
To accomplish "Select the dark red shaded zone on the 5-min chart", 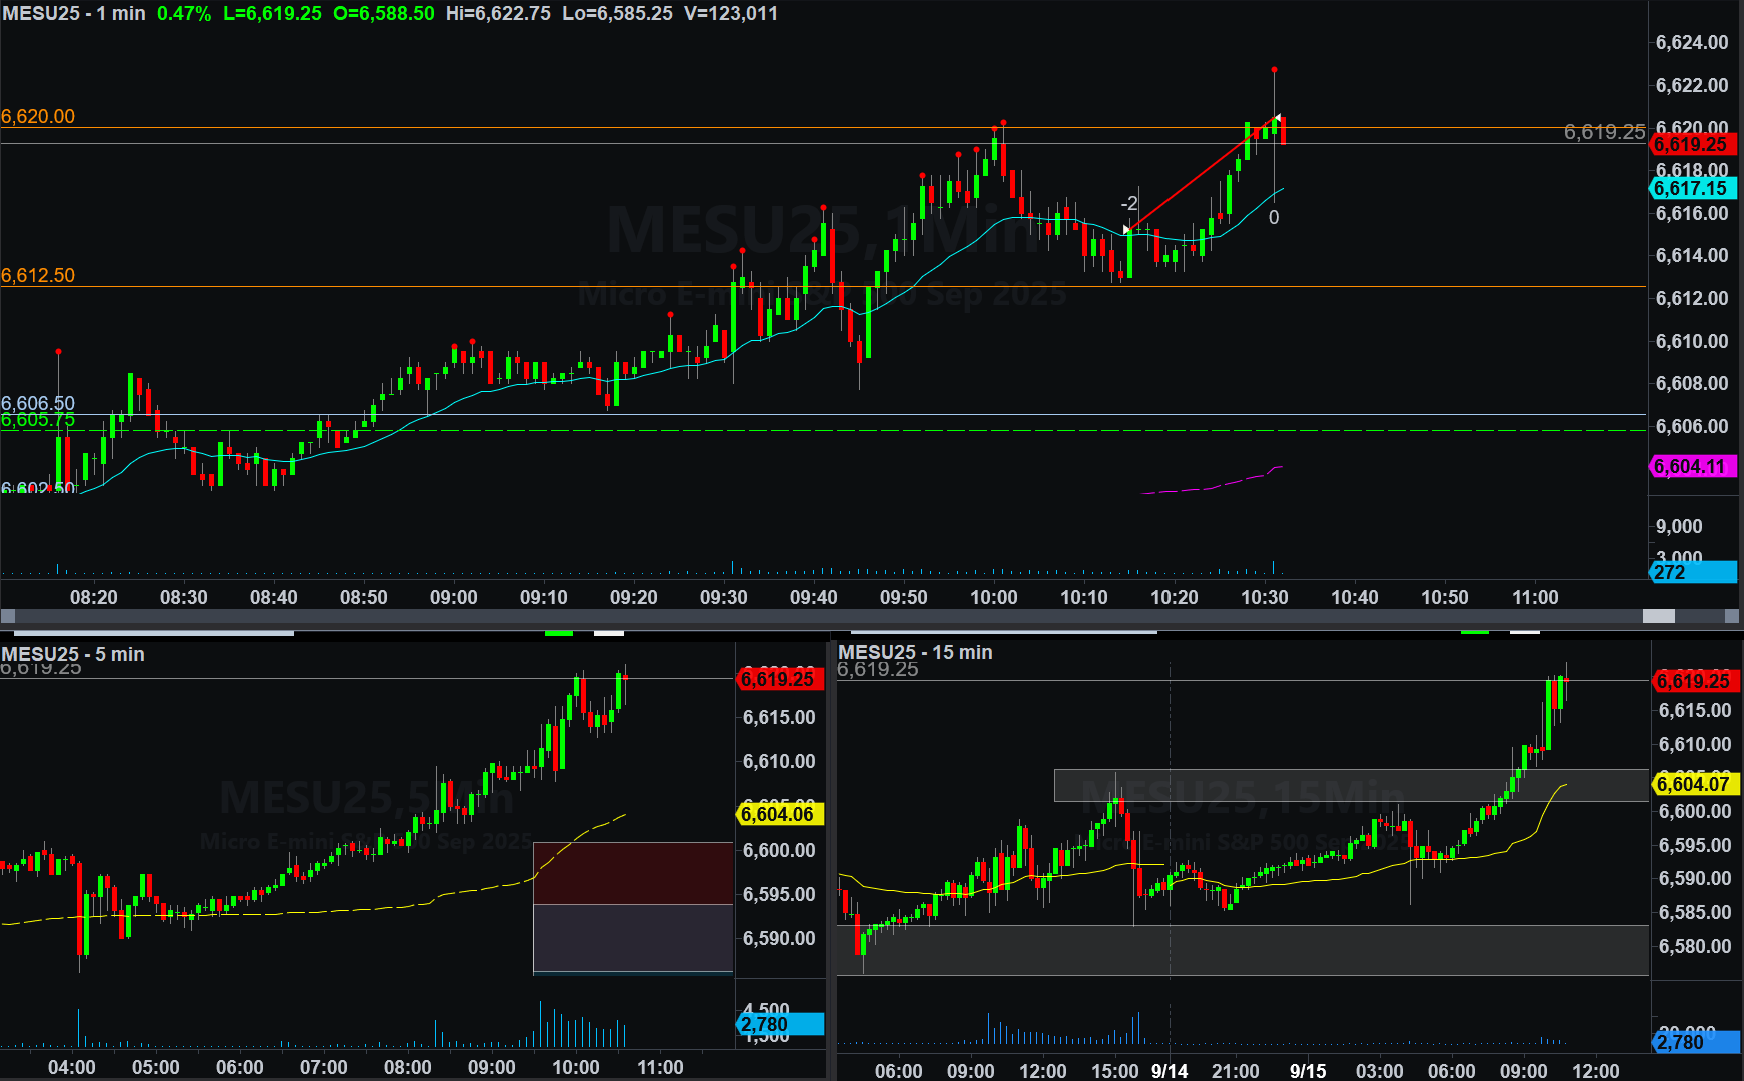I will (633, 873).
